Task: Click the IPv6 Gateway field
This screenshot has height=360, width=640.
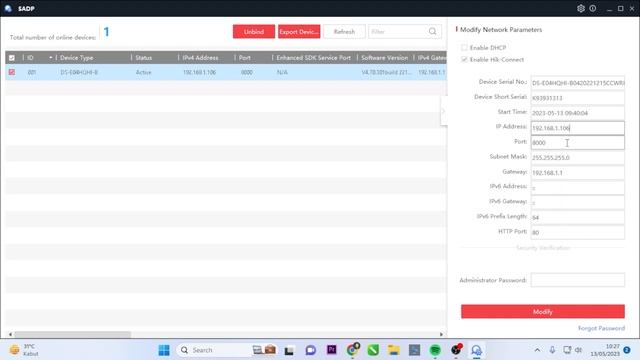Action: click(578, 202)
